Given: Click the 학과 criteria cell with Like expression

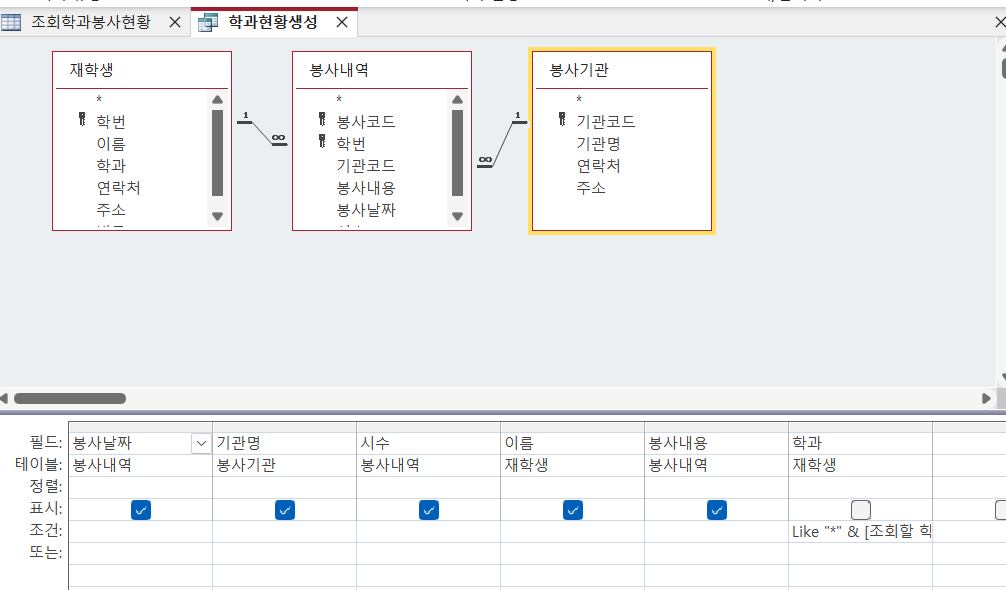Looking at the screenshot, I should pos(860,532).
